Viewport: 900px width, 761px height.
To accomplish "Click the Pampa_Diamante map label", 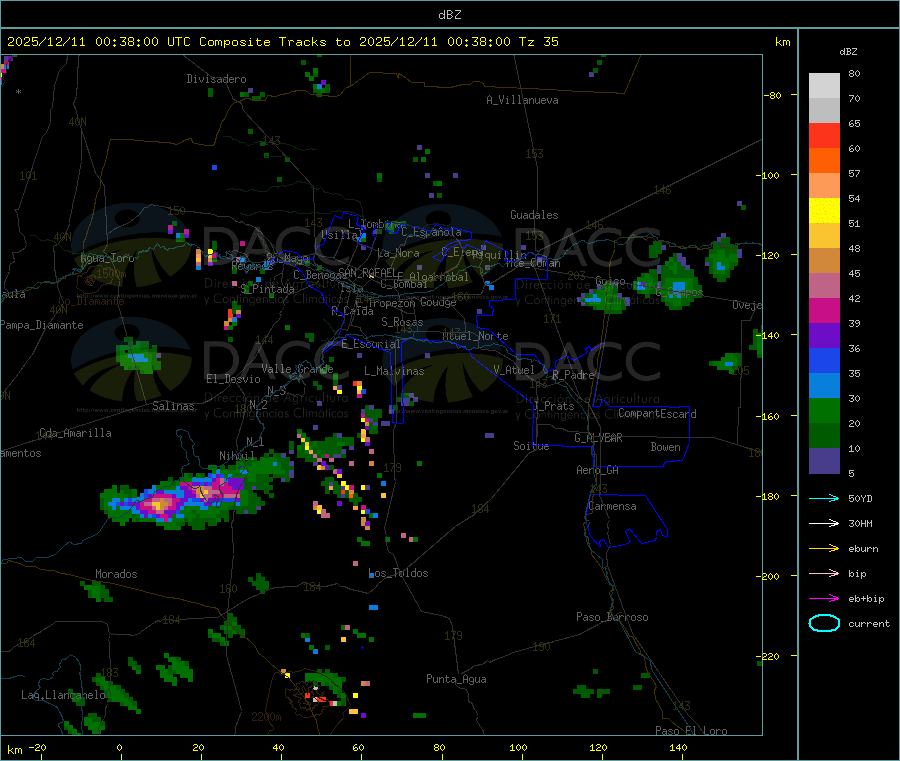I will click(42, 325).
